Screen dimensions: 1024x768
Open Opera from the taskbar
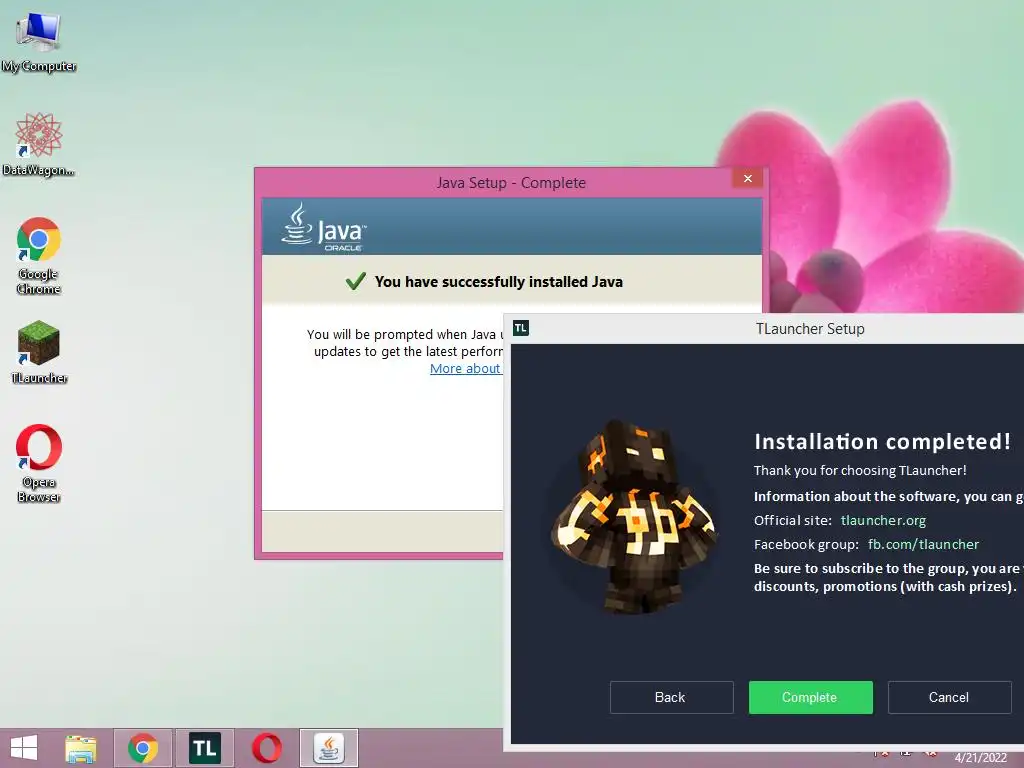[266, 748]
